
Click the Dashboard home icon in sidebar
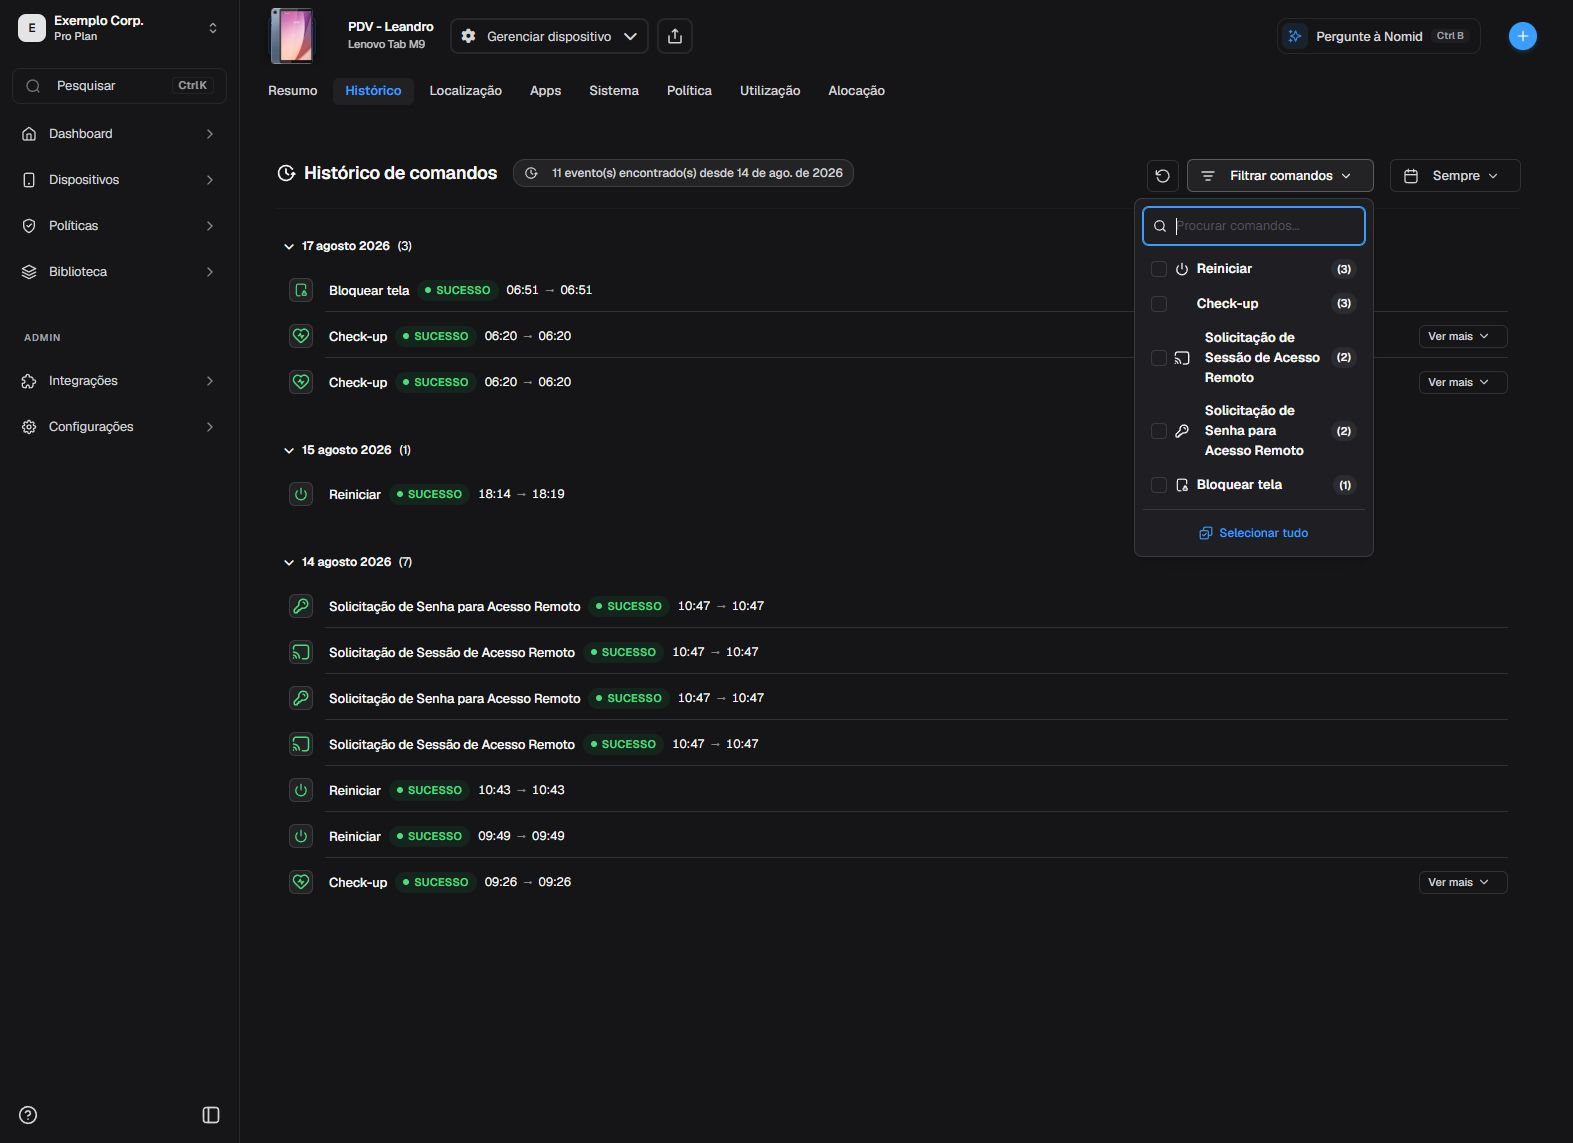tap(29, 134)
